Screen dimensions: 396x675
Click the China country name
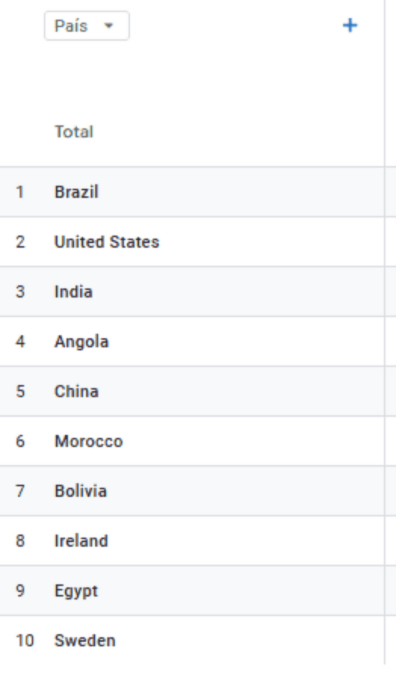click(x=76, y=391)
